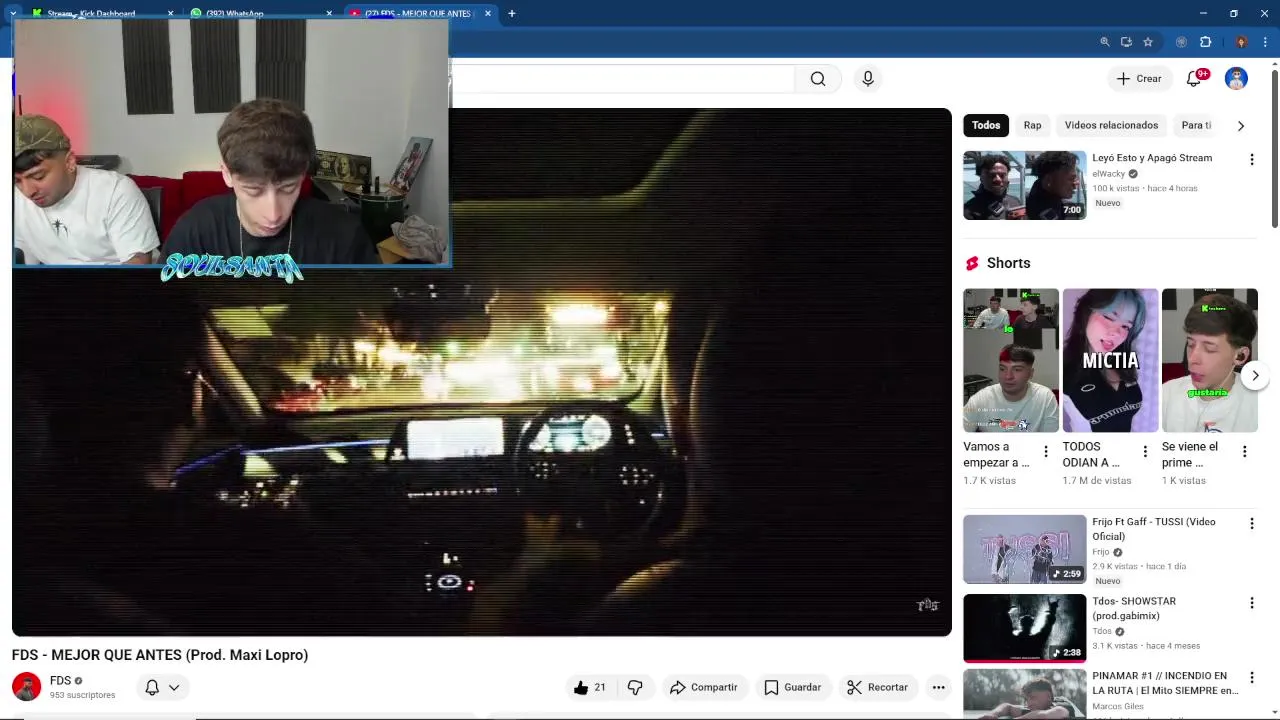Click the install app icon in address bar
The height and width of the screenshot is (720, 1280).
[1126, 42]
